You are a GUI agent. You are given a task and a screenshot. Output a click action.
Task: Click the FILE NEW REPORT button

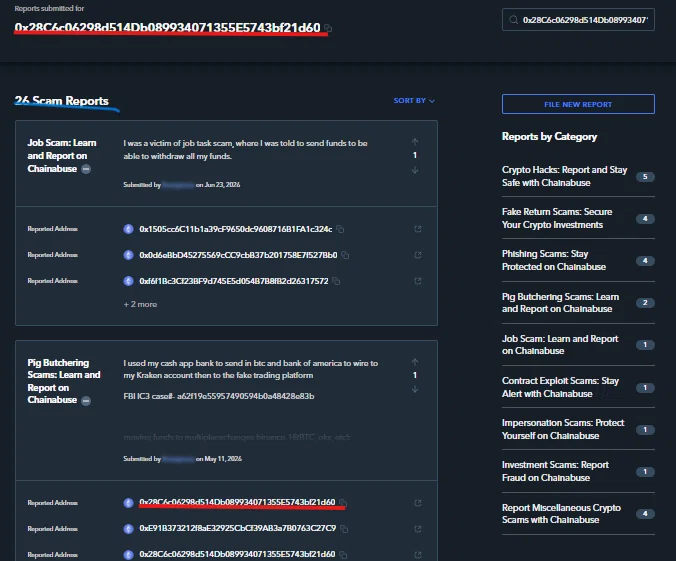pyautogui.click(x=578, y=104)
